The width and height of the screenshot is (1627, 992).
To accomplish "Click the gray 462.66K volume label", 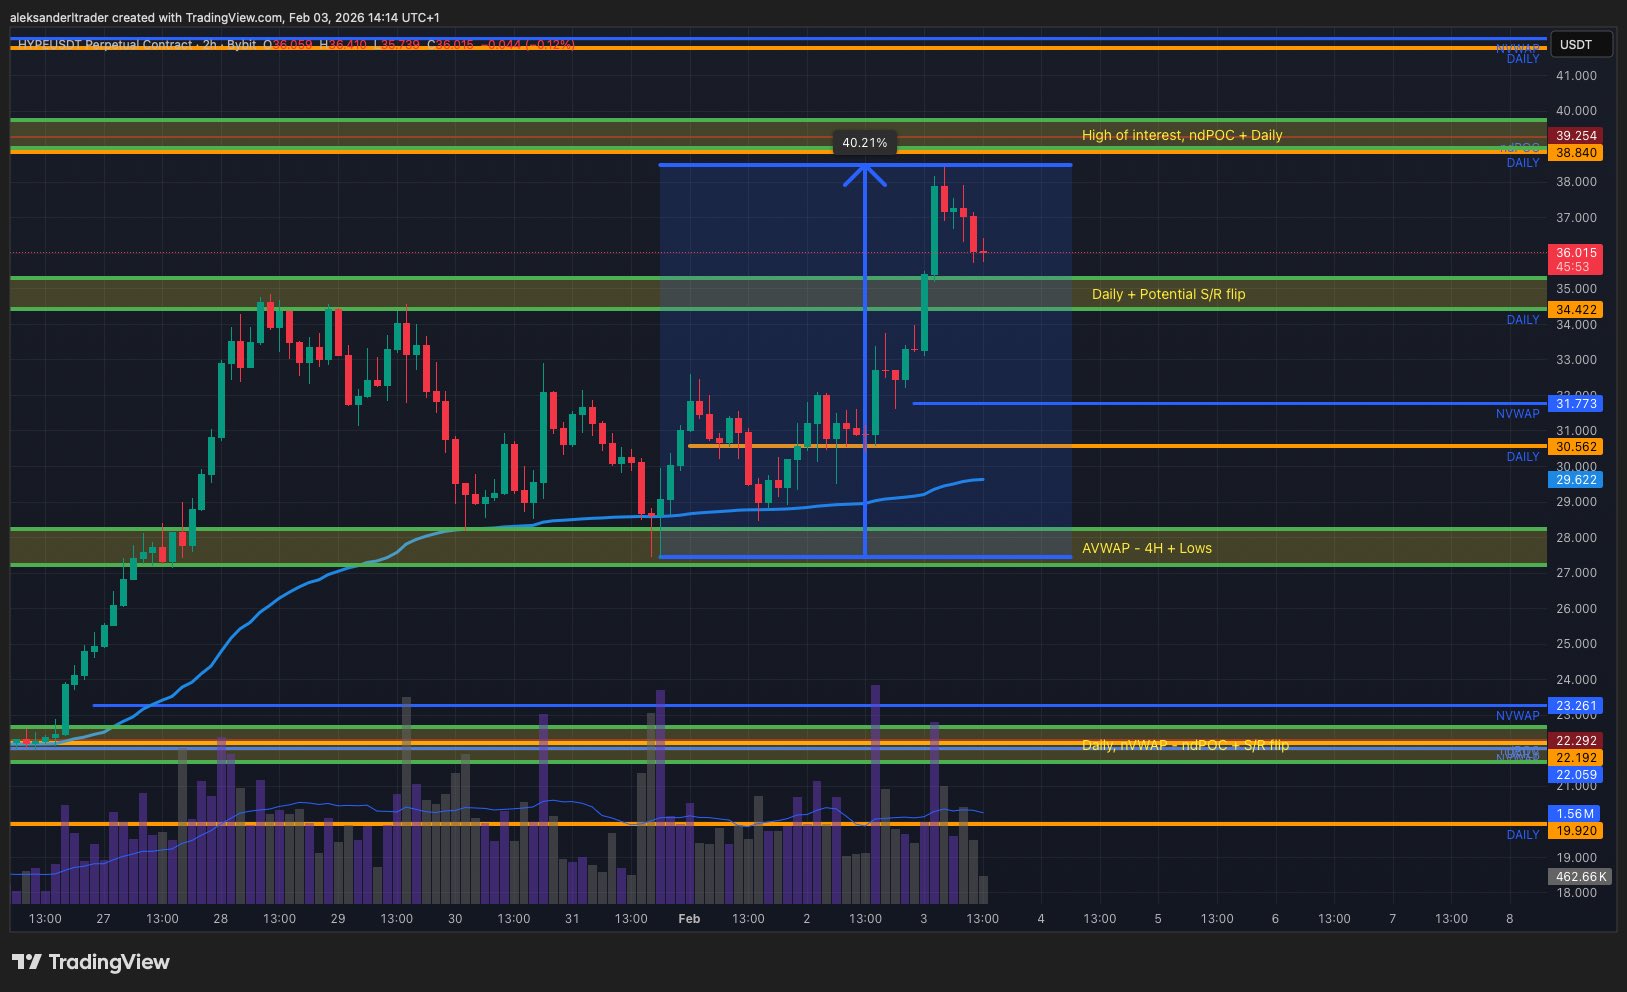I will pyautogui.click(x=1580, y=876).
